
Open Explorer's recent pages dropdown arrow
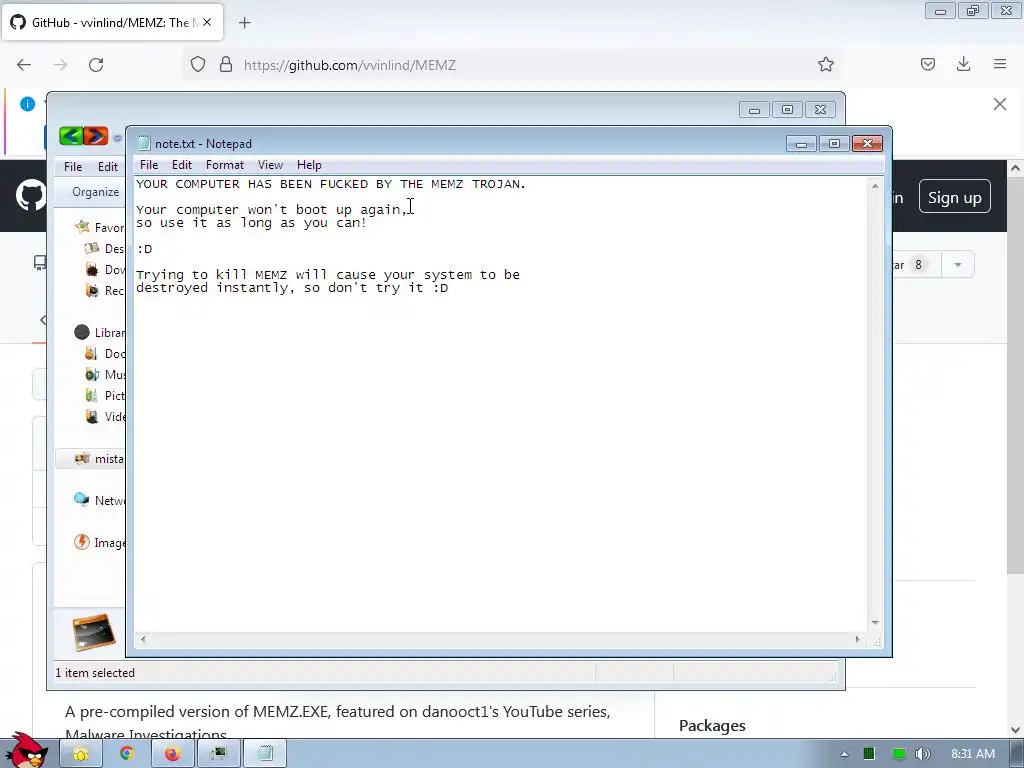point(117,138)
